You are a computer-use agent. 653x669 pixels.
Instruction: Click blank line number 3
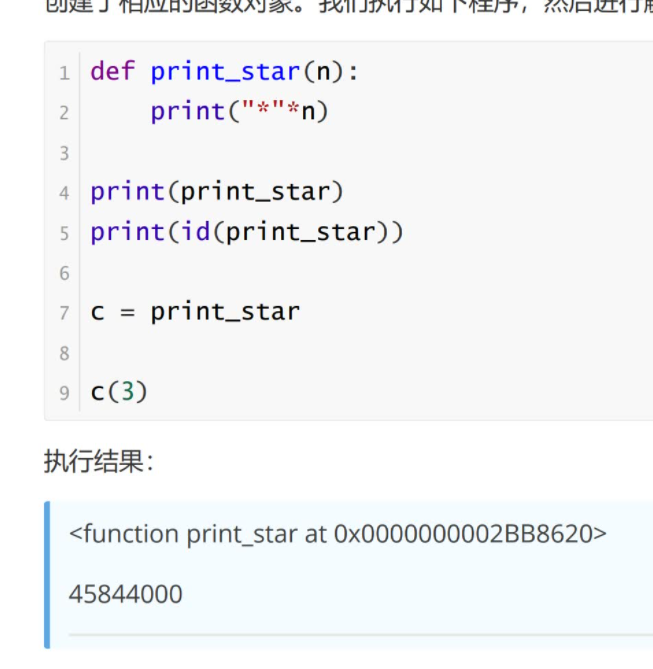tap(64, 153)
